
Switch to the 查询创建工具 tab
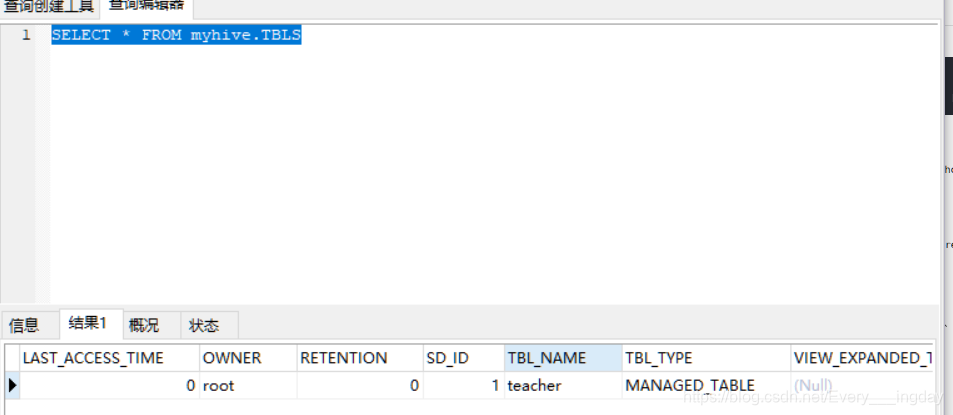pyautogui.click(x=49, y=7)
